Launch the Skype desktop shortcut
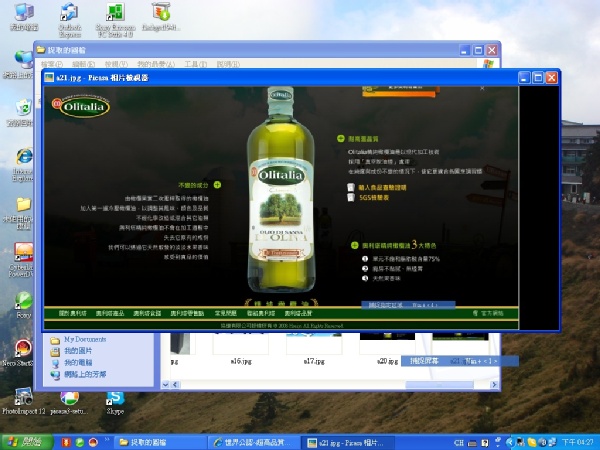600x450 pixels. pyautogui.click(x=115, y=403)
